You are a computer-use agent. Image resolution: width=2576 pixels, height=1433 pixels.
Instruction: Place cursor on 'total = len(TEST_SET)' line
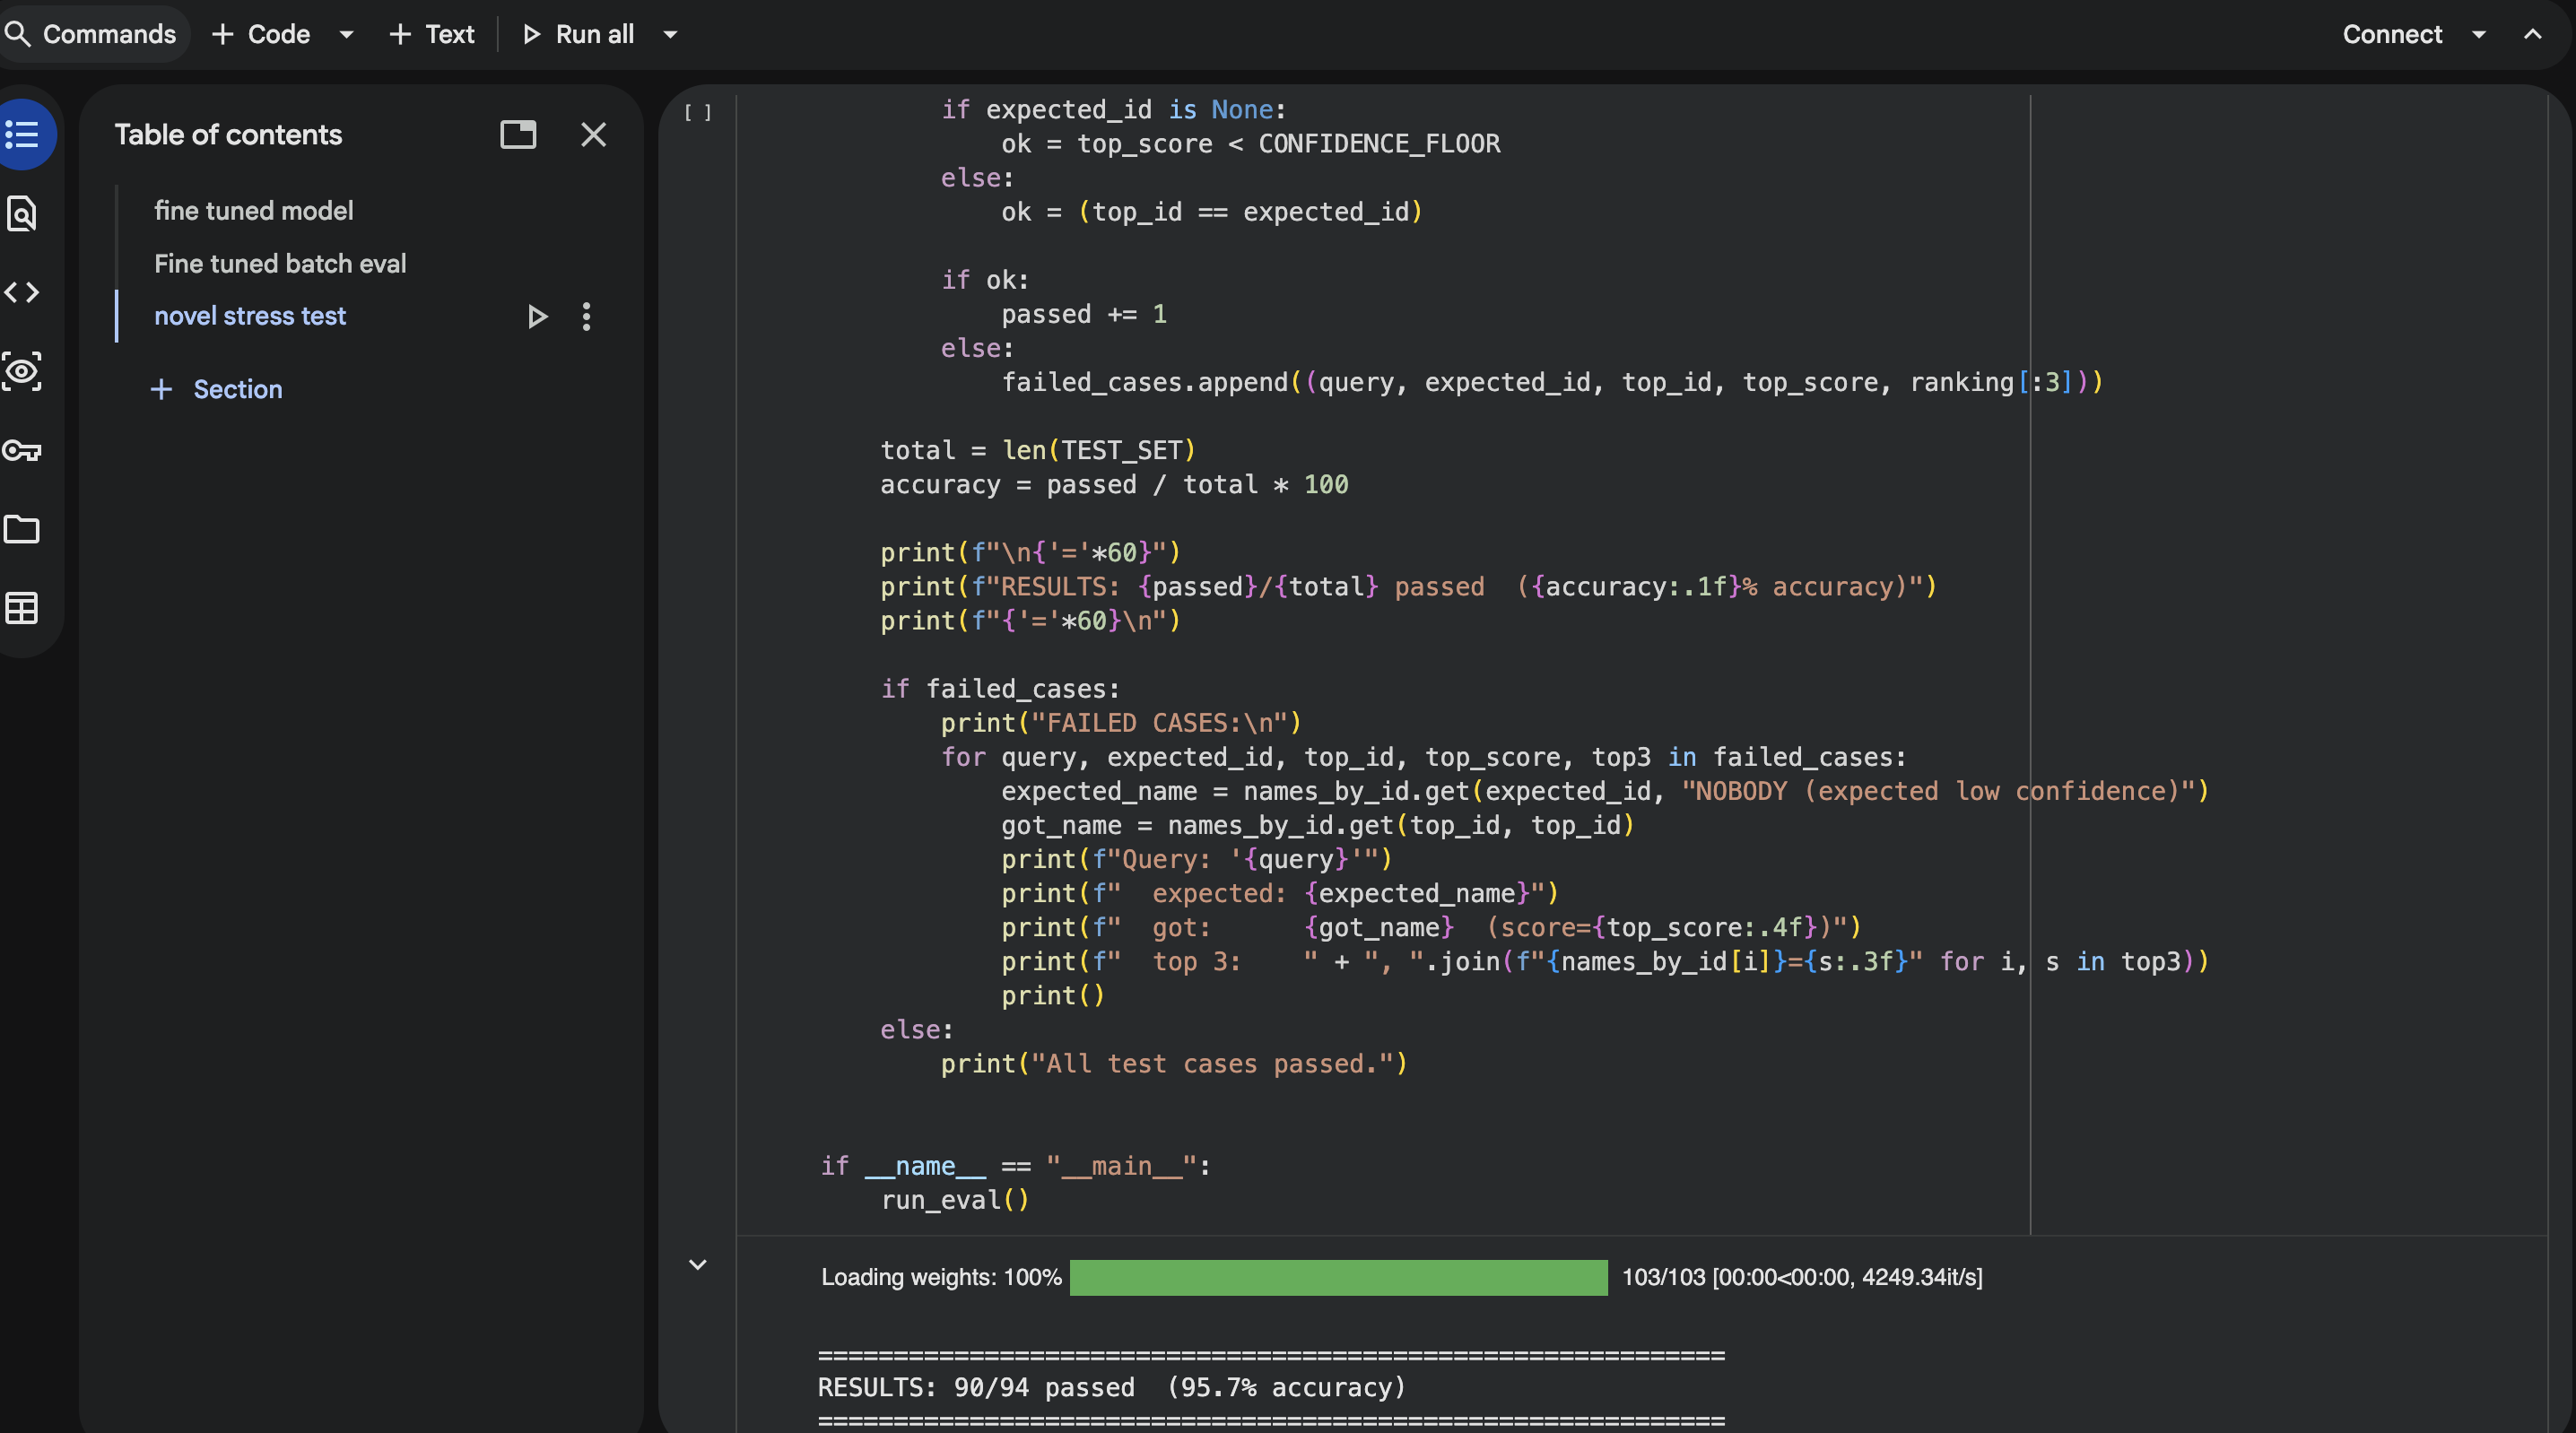click(x=1038, y=450)
